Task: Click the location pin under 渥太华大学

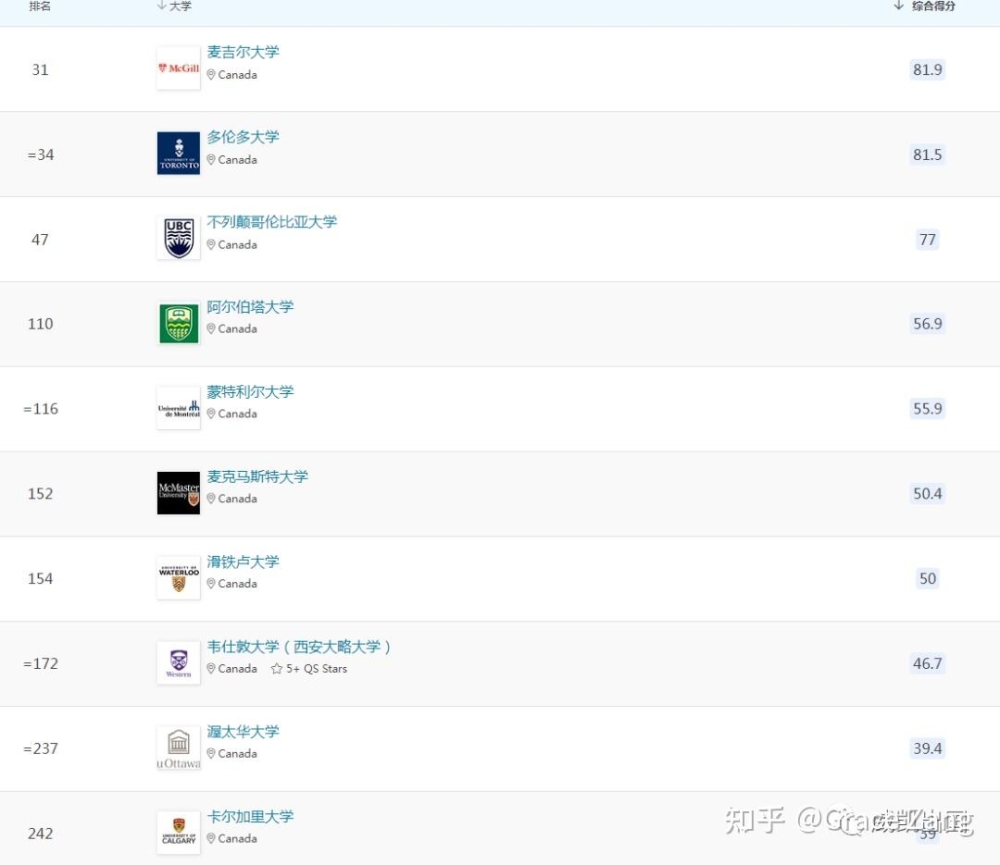Action: 211,753
